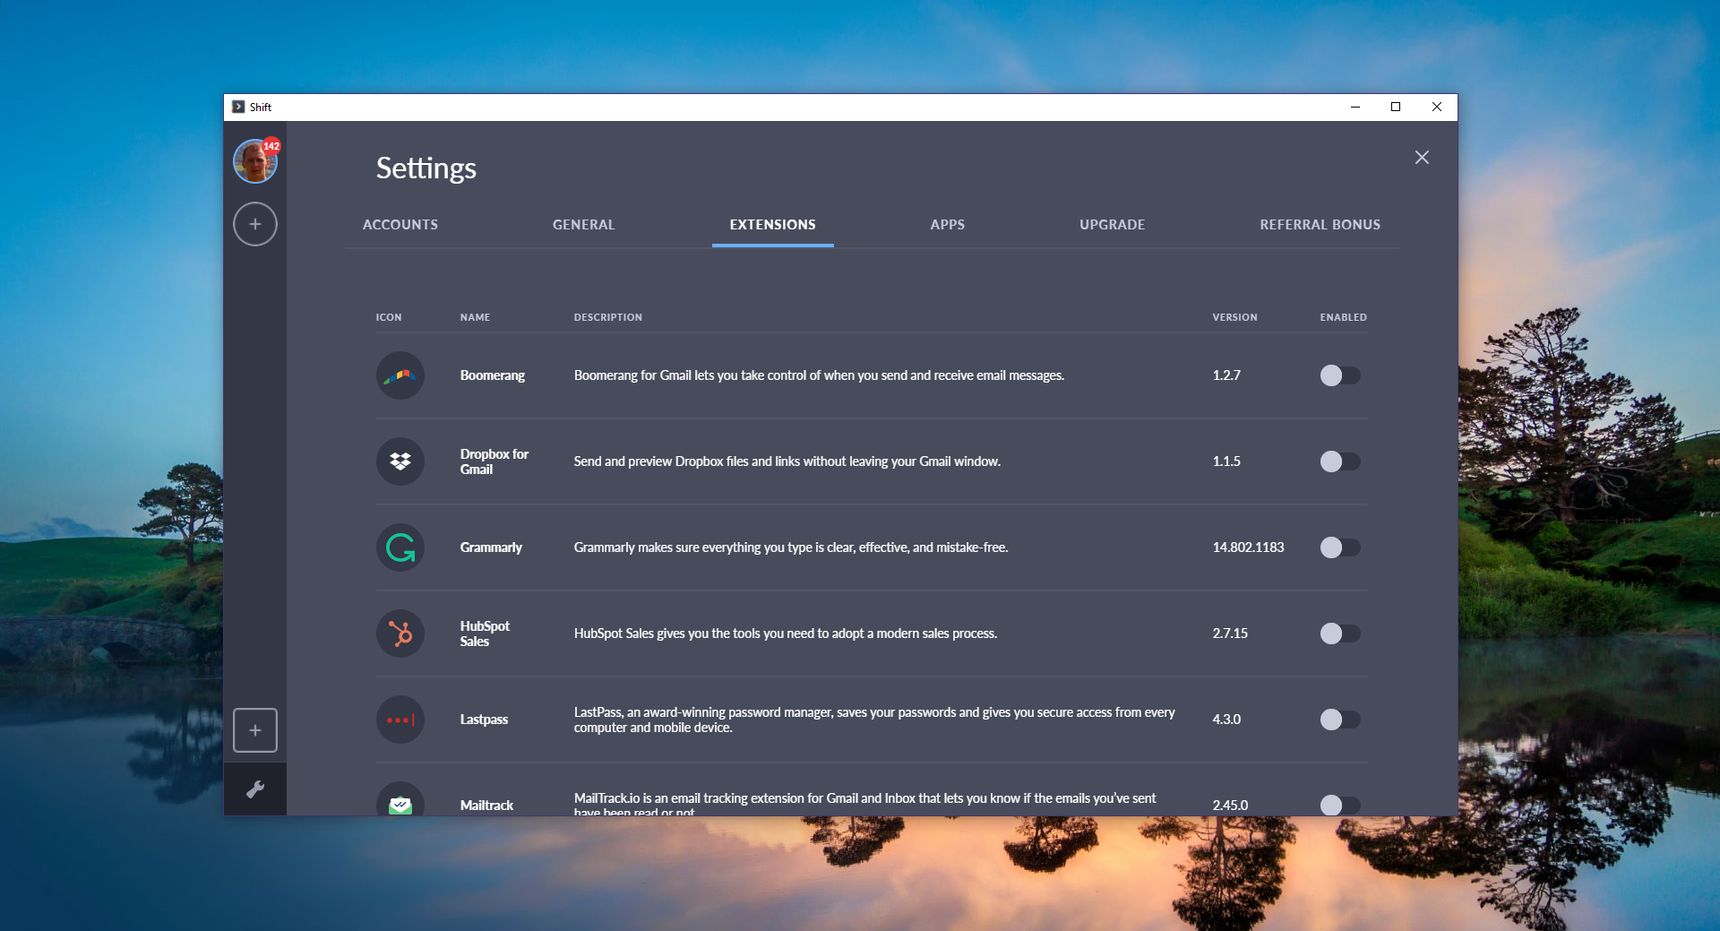Click the HubSpot Sales icon
This screenshot has width=1720, height=931.
(400, 633)
